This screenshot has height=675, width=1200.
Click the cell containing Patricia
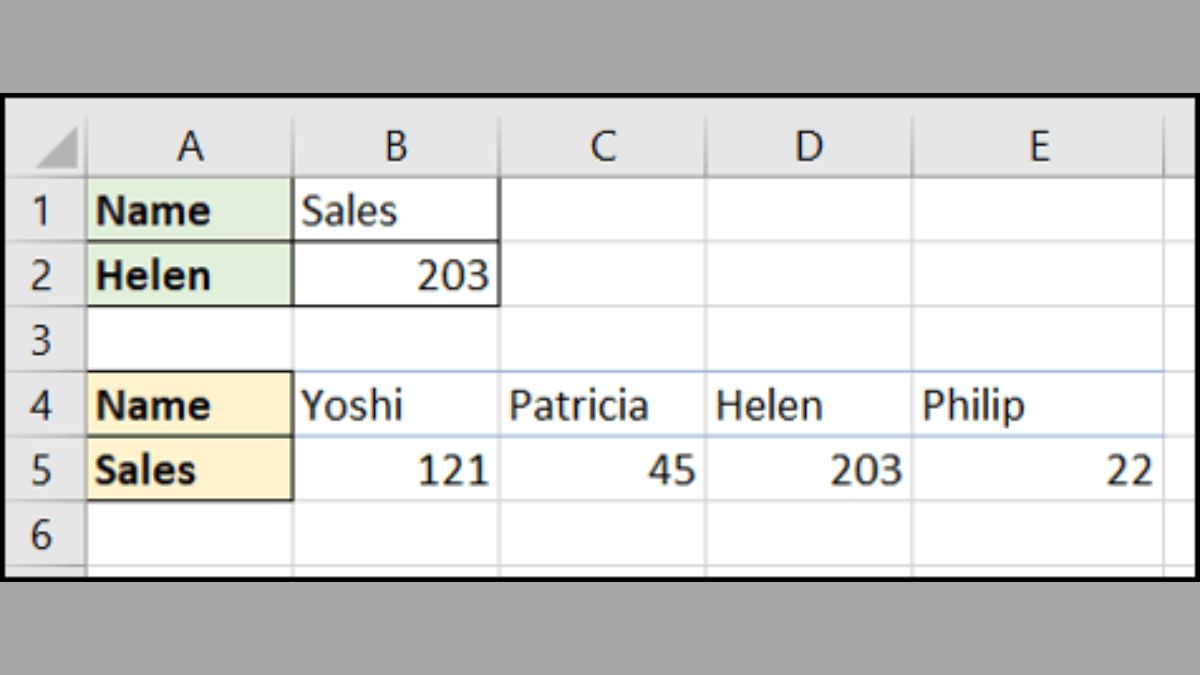603,405
